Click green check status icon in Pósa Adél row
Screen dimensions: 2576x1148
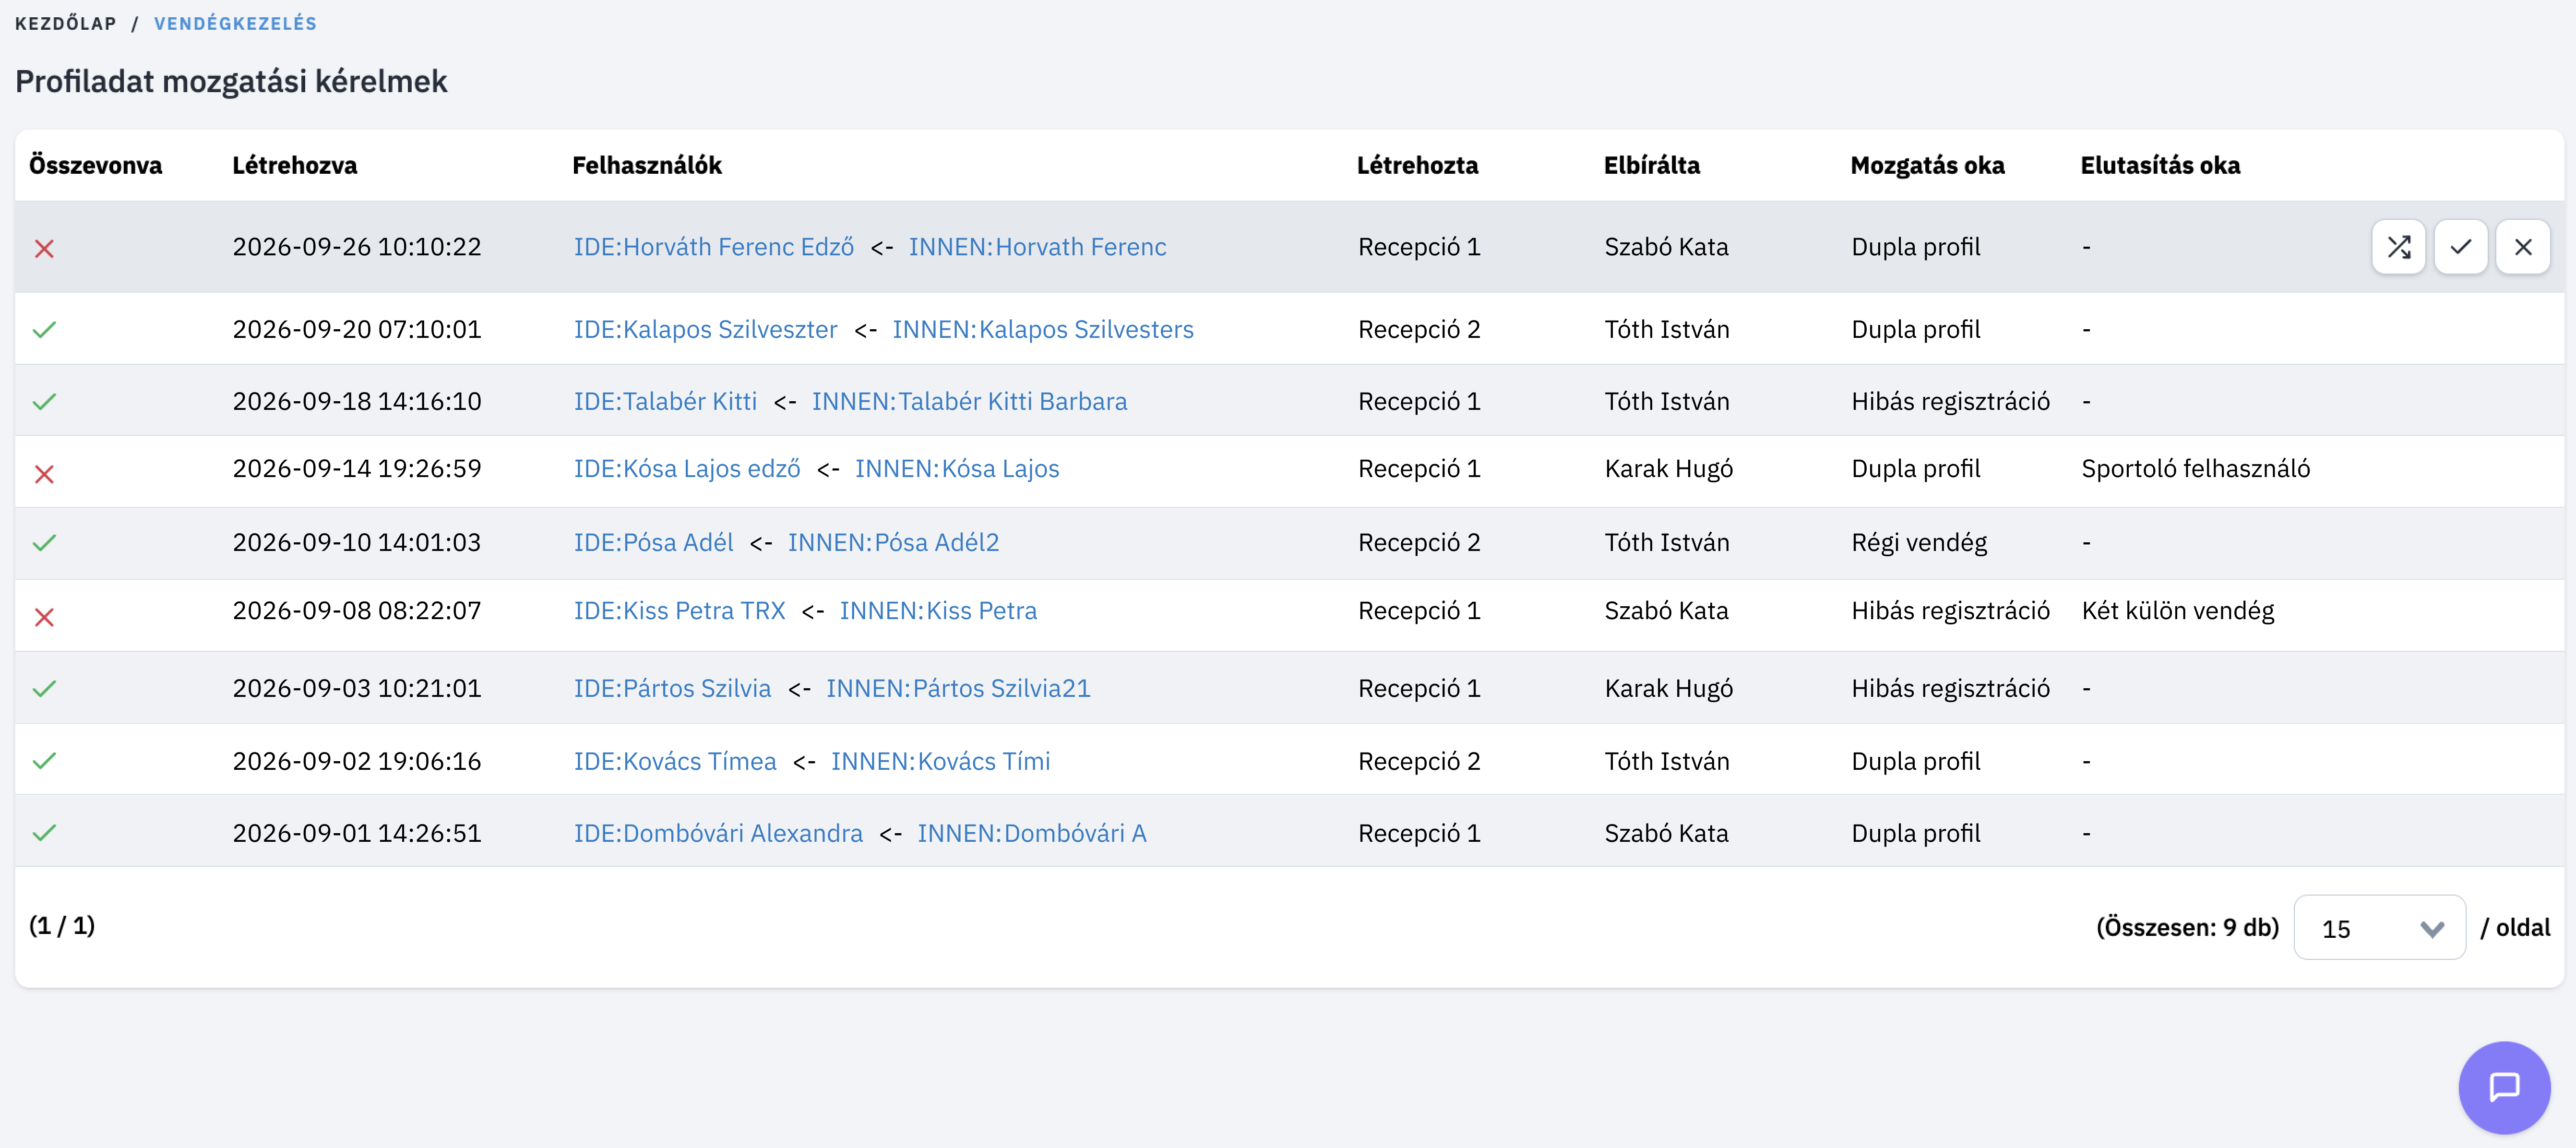[x=44, y=542]
